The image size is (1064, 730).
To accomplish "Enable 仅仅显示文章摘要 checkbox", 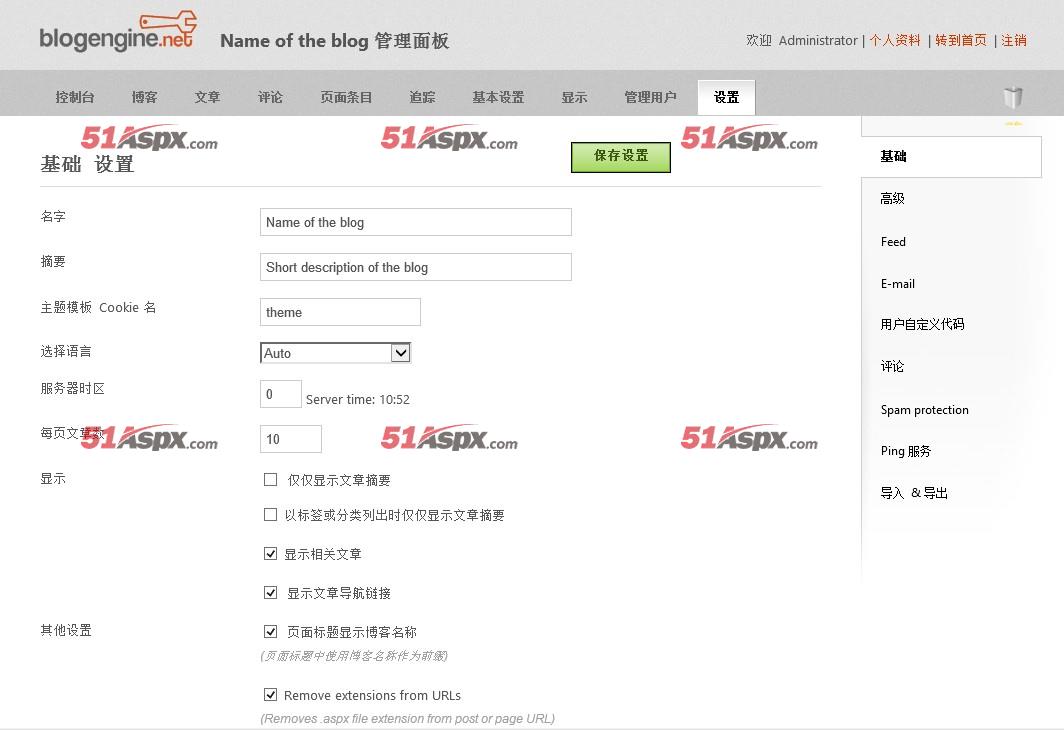I will pos(270,480).
